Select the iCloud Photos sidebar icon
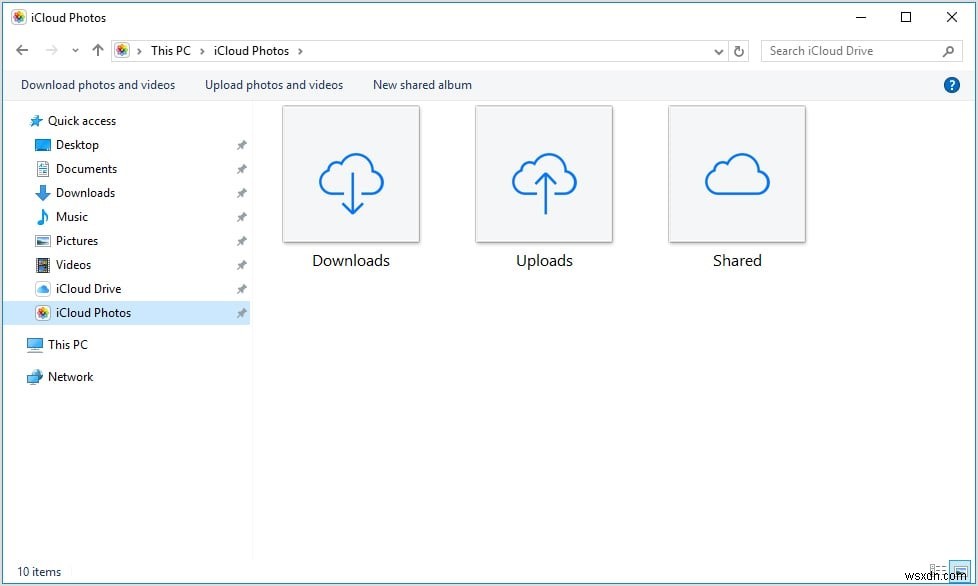Screen dimensions: 978x586 tap(43, 313)
